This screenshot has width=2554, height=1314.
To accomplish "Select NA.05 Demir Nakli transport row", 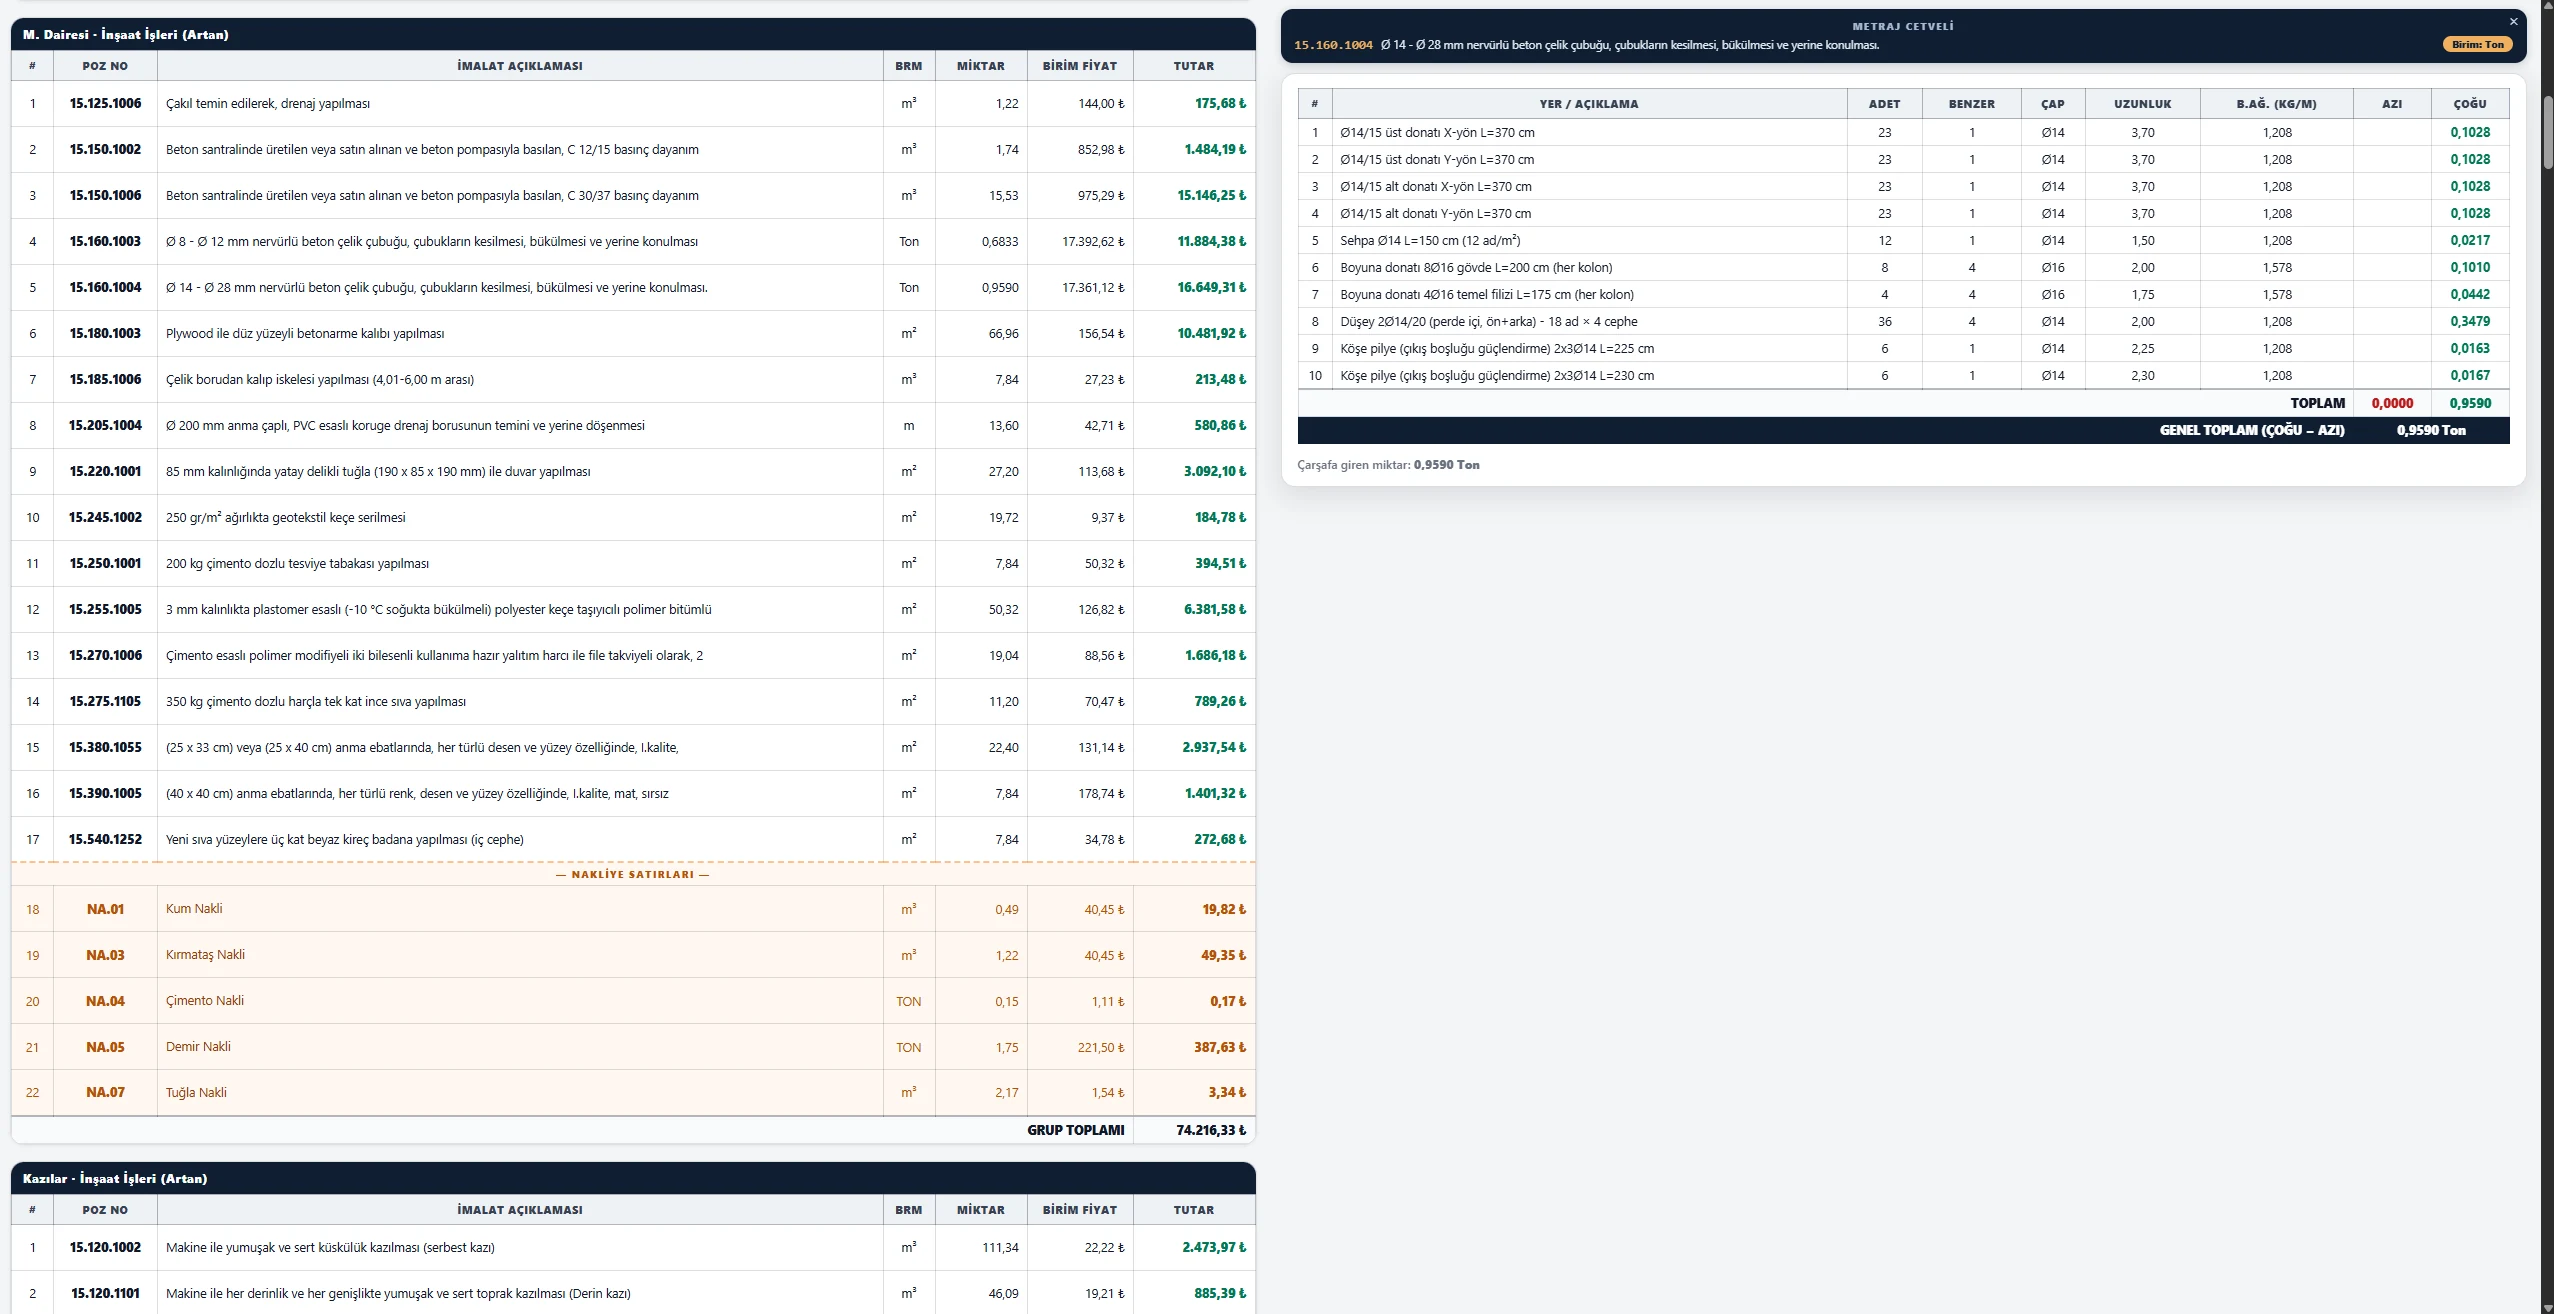I will click(633, 1047).
